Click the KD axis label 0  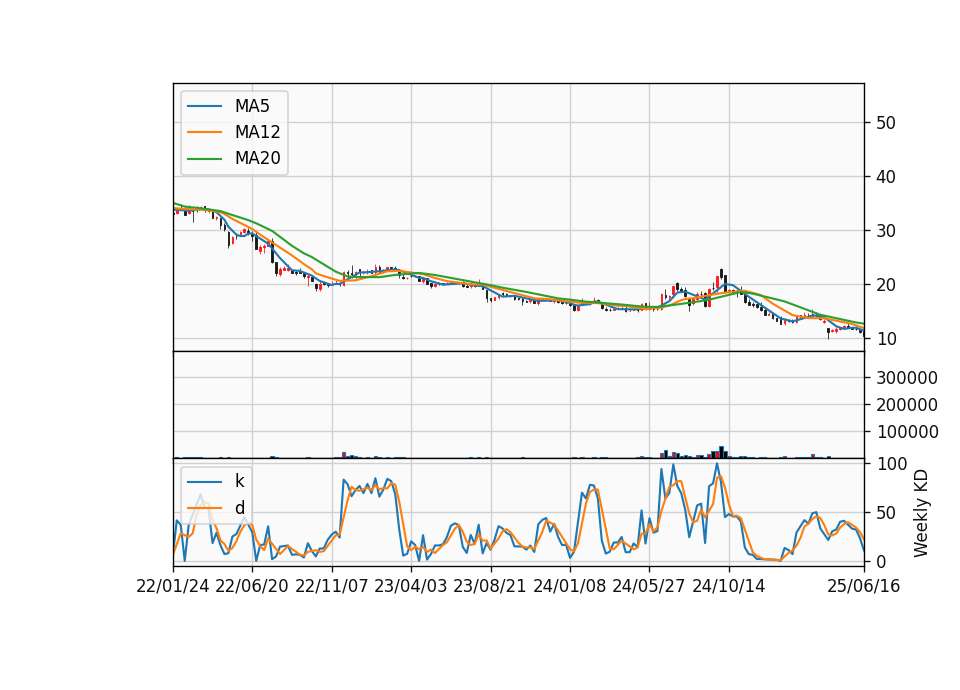coord(881,561)
